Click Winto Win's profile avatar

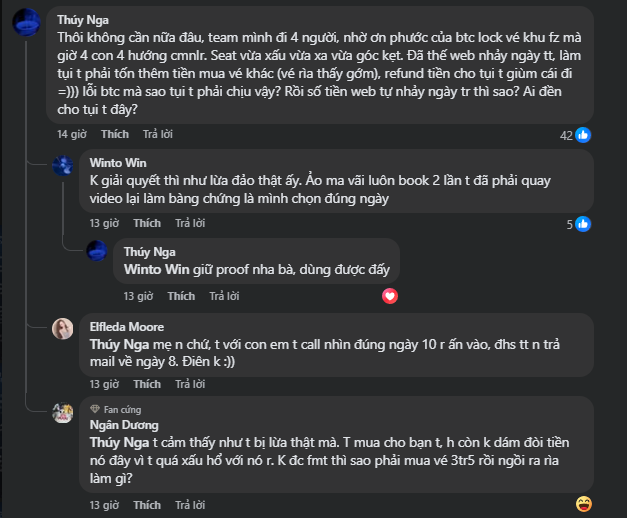[x=63, y=165]
